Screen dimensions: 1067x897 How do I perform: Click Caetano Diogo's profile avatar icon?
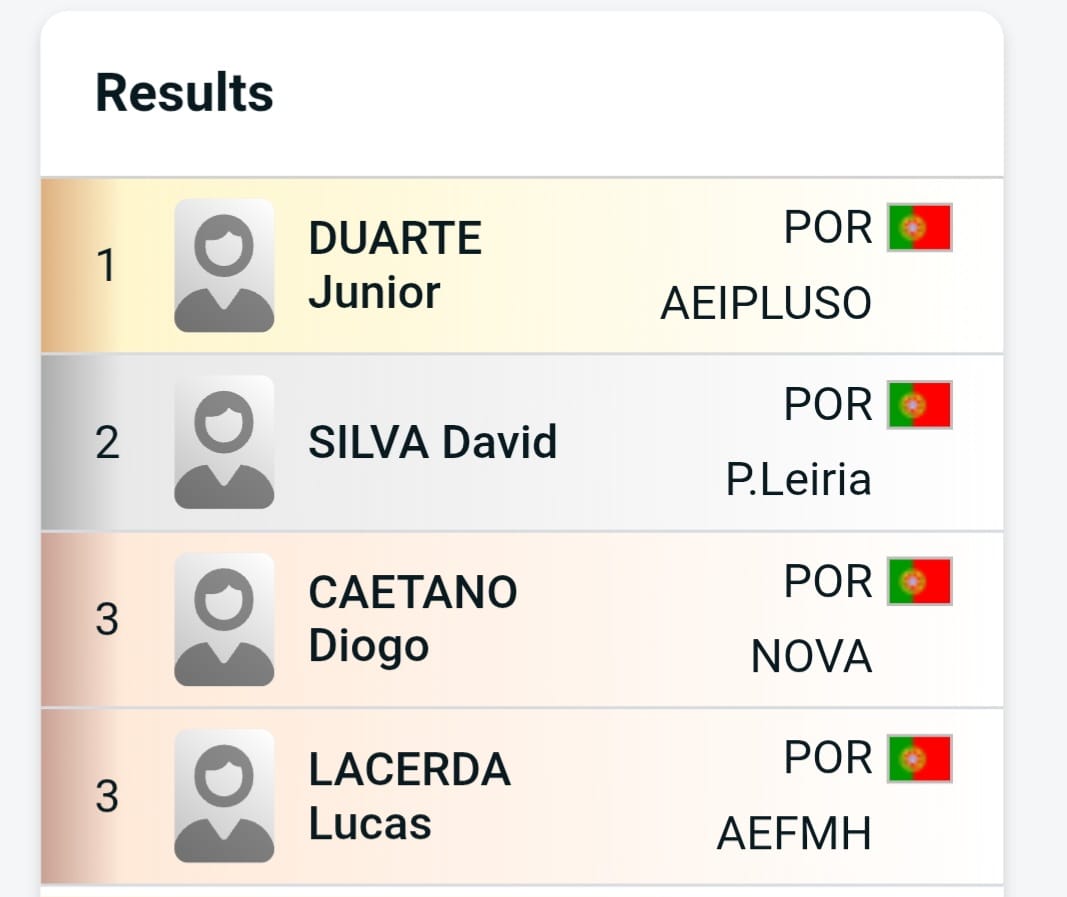(x=224, y=619)
